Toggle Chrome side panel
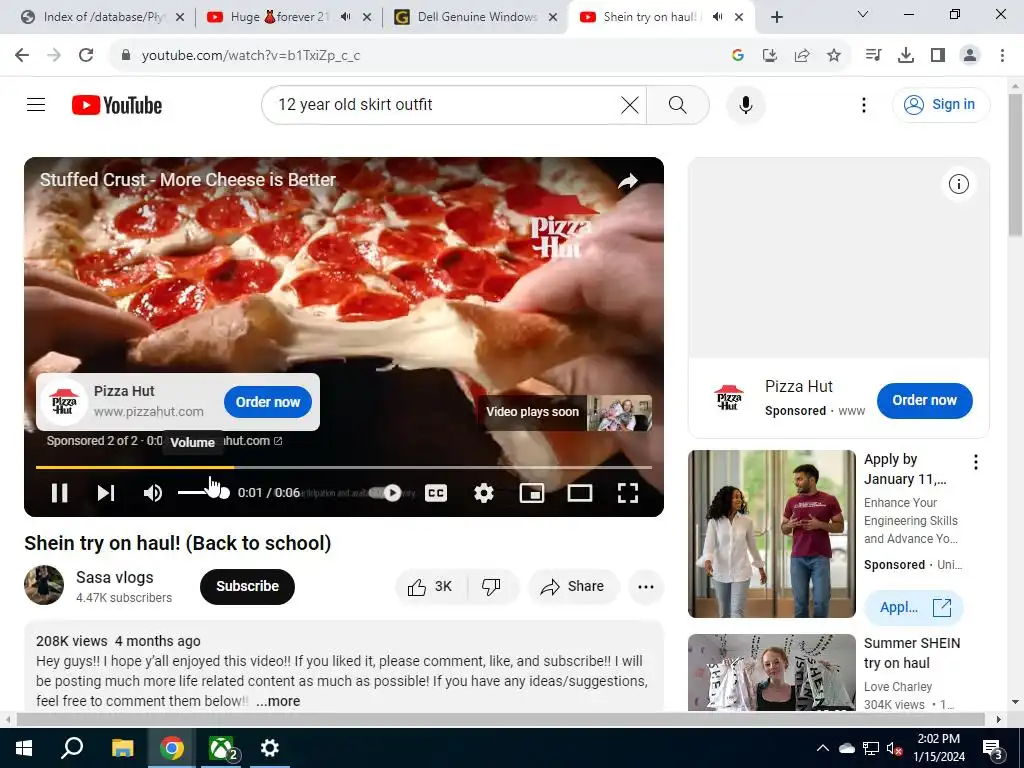Viewport: 1024px width, 768px height. 938,56
